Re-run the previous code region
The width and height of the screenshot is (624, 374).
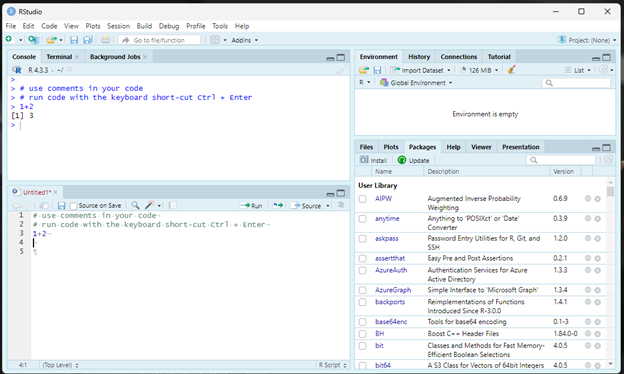(x=278, y=205)
